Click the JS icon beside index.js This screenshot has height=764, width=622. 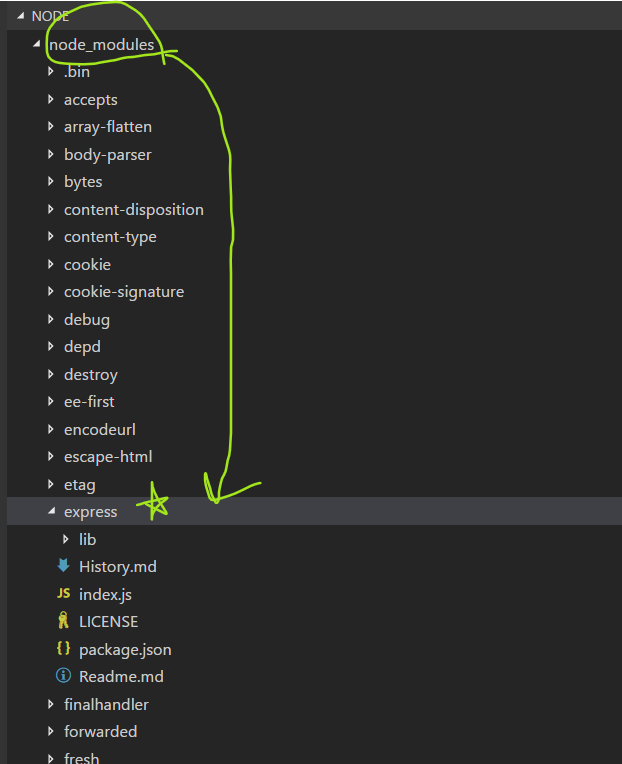[63, 593]
